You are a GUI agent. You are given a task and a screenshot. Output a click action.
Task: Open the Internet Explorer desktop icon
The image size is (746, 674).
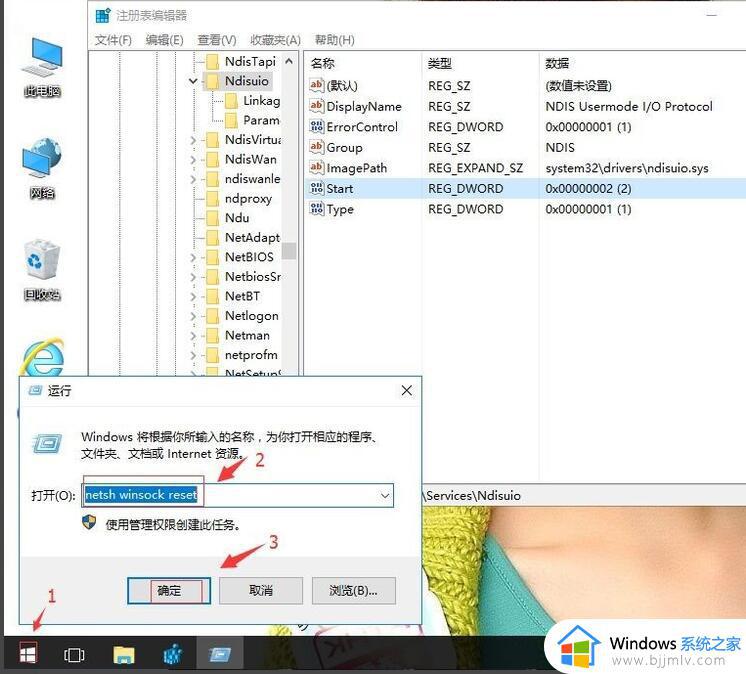pyautogui.click(x=43, y=357)
